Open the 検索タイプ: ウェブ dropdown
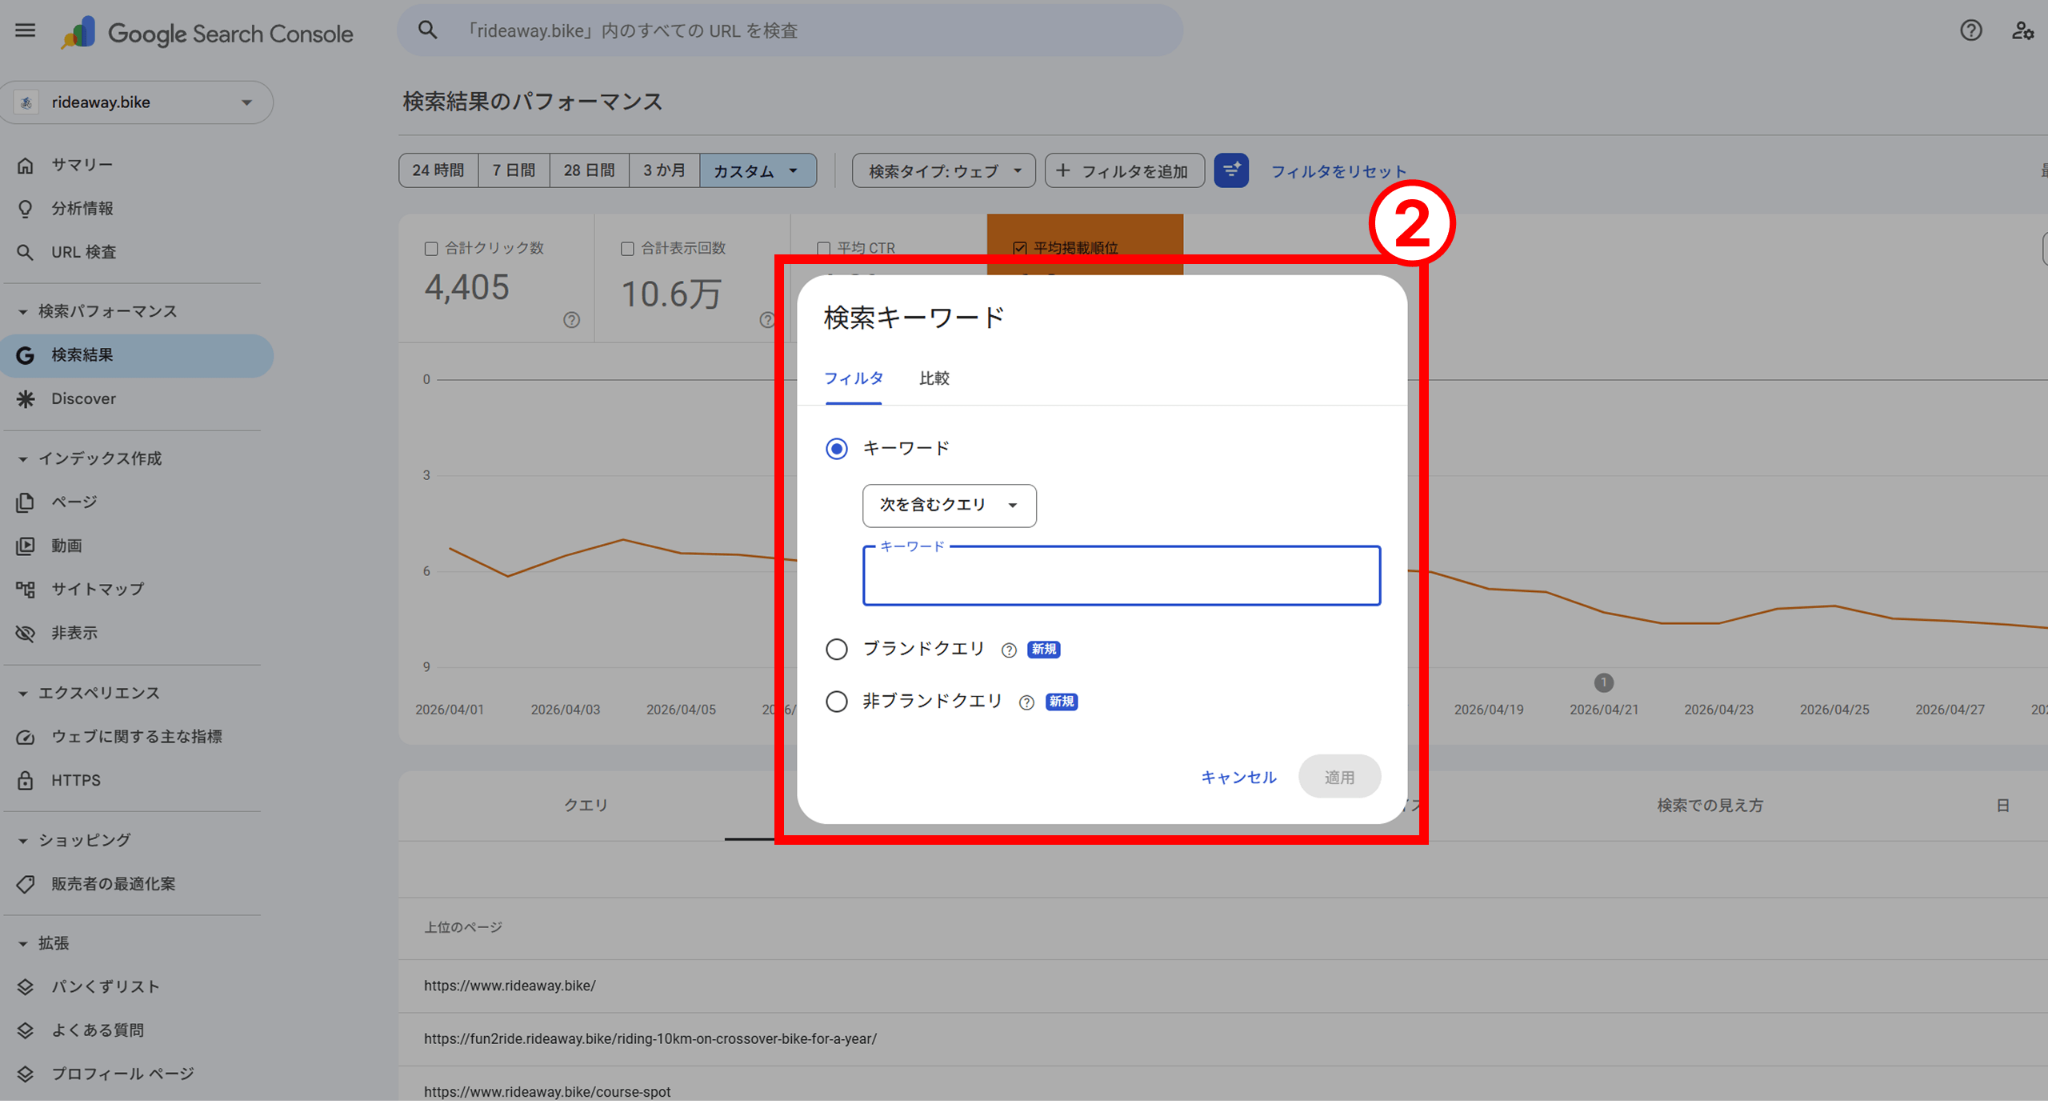 (x=943, y=171)
